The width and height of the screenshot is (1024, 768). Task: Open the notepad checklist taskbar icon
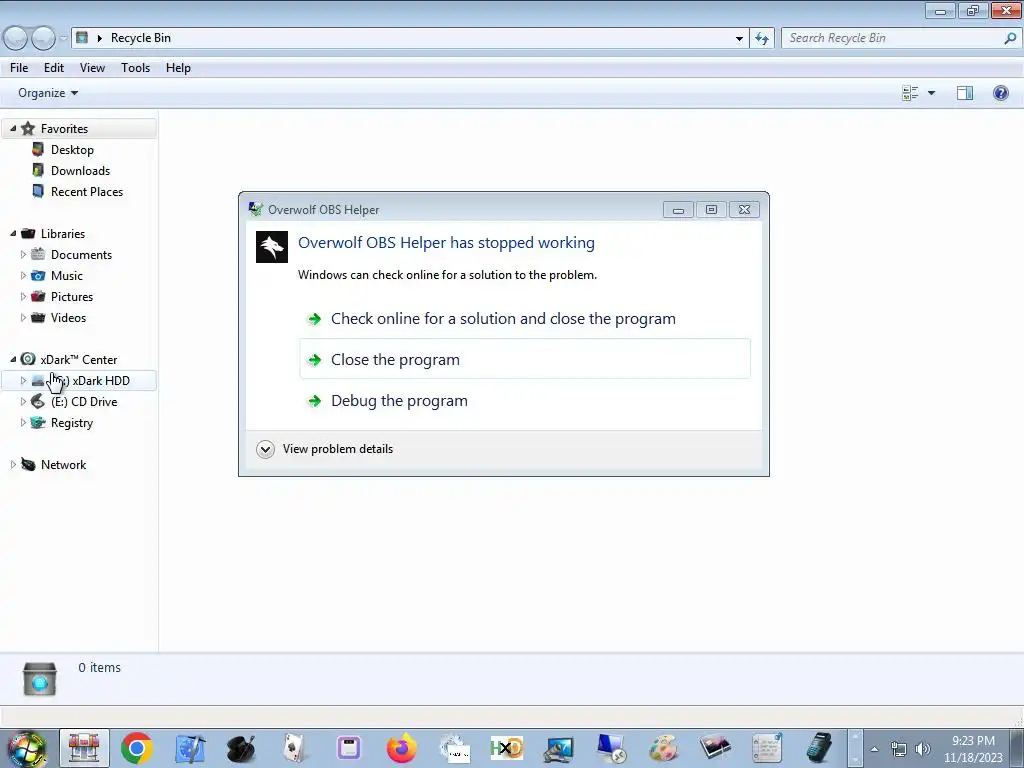[x=767, y=748]
